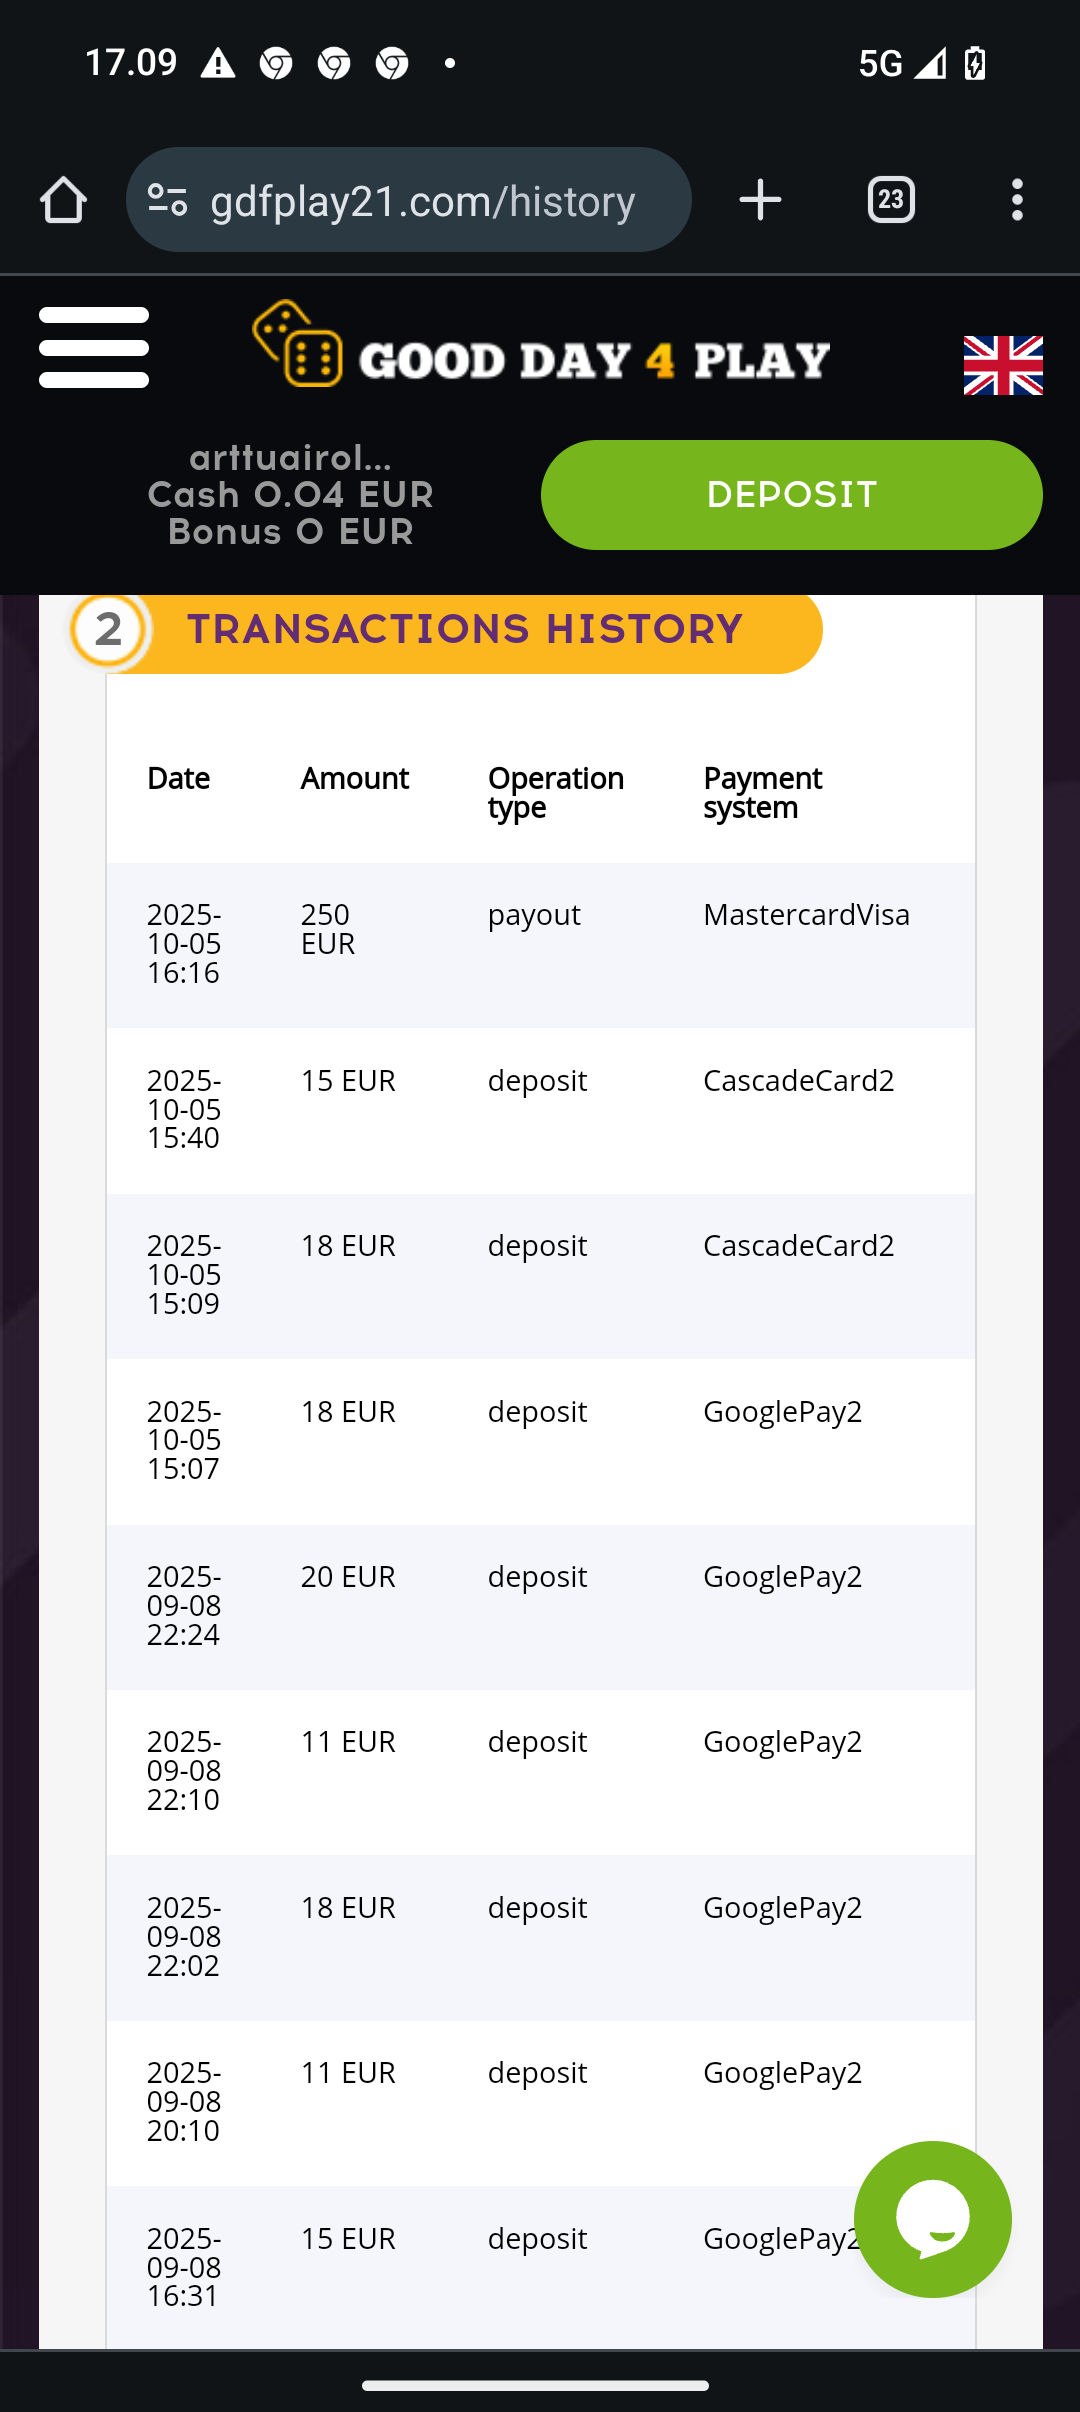
Task: Click the Amount column header
Action: (355, 779)
